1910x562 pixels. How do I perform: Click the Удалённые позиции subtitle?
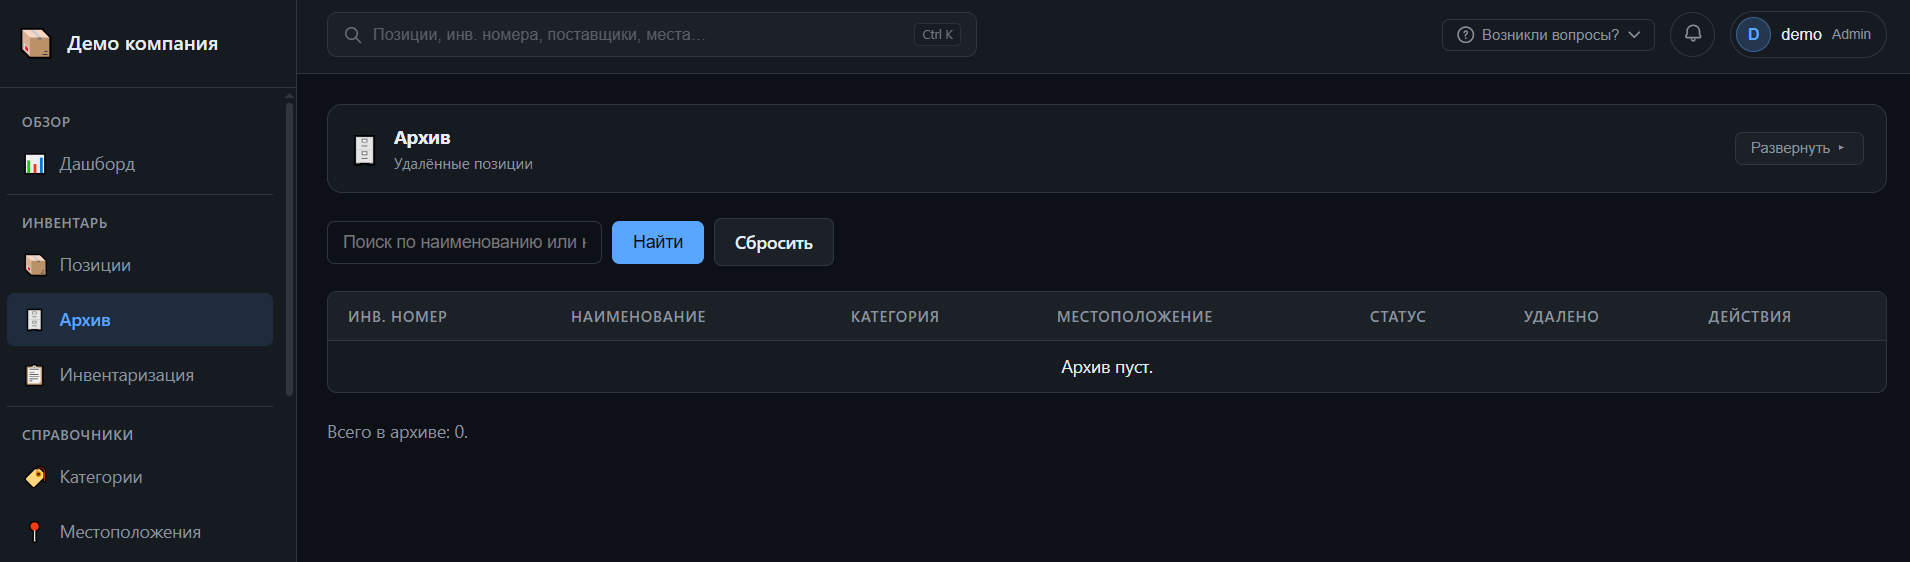pyautogui.click(x=463, y=164)
